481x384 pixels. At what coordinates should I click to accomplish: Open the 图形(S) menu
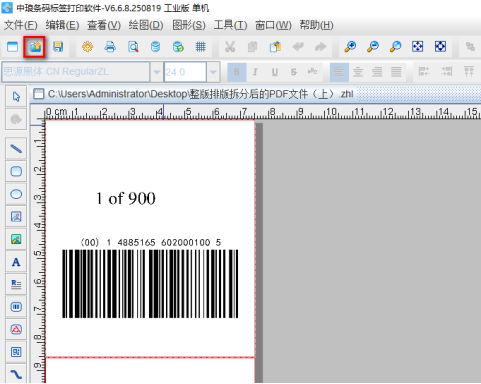(189, 25)
